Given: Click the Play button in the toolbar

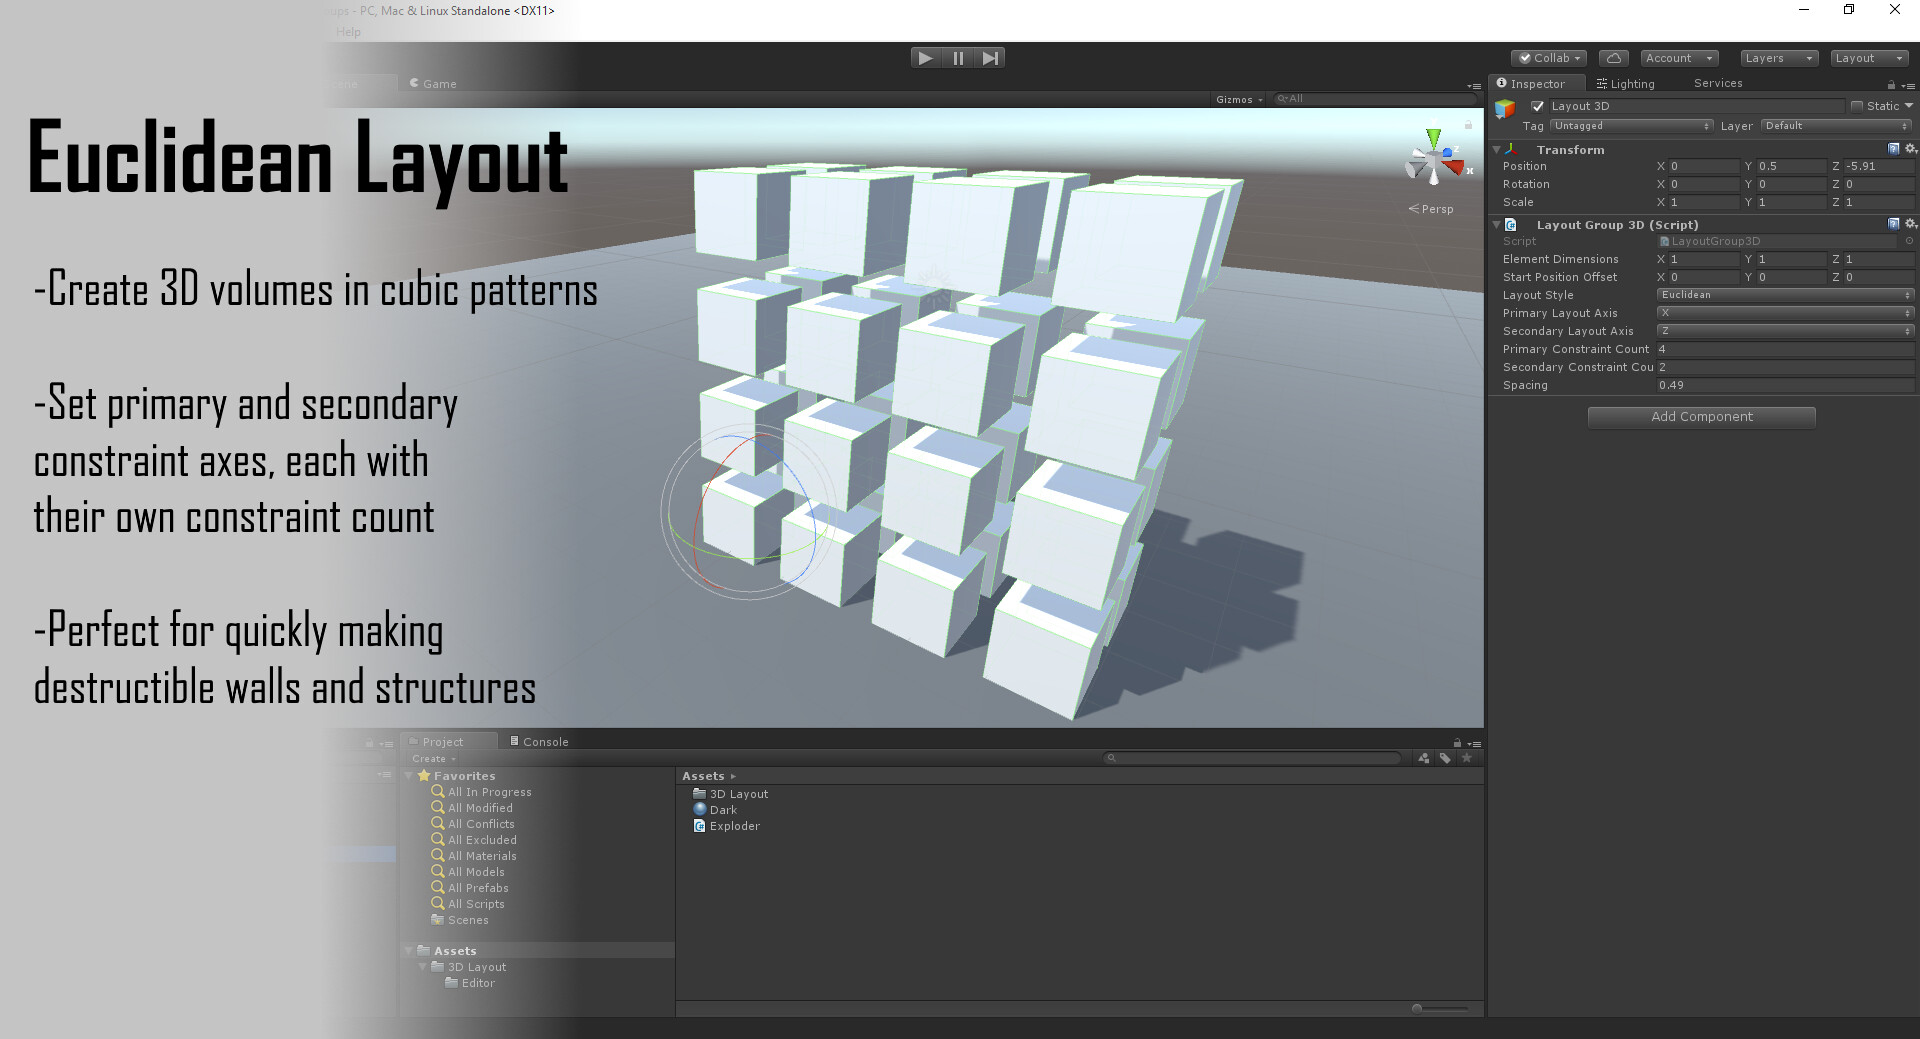Looking at the screenshot, I should click(x=925, y=58).
